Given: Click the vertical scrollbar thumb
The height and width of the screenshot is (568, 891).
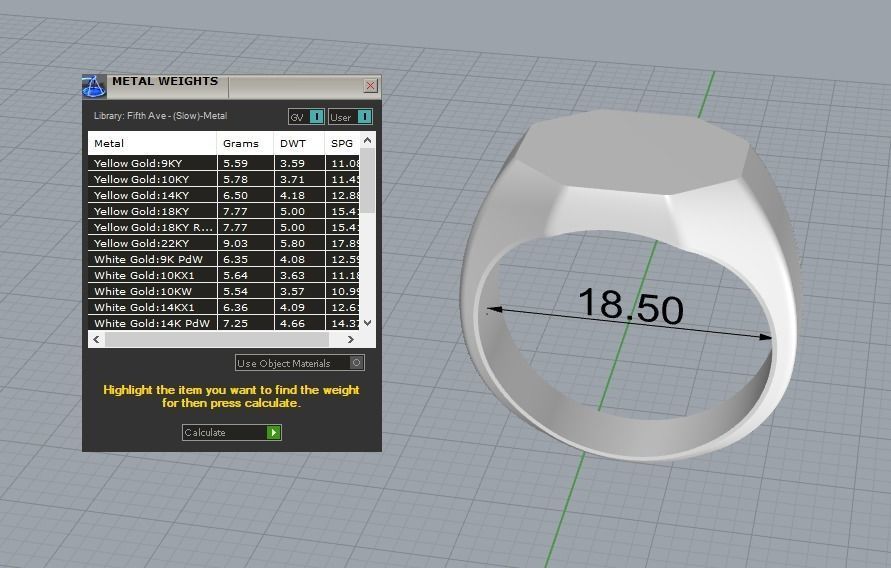Looking at the screenshot, I should 368,181.
